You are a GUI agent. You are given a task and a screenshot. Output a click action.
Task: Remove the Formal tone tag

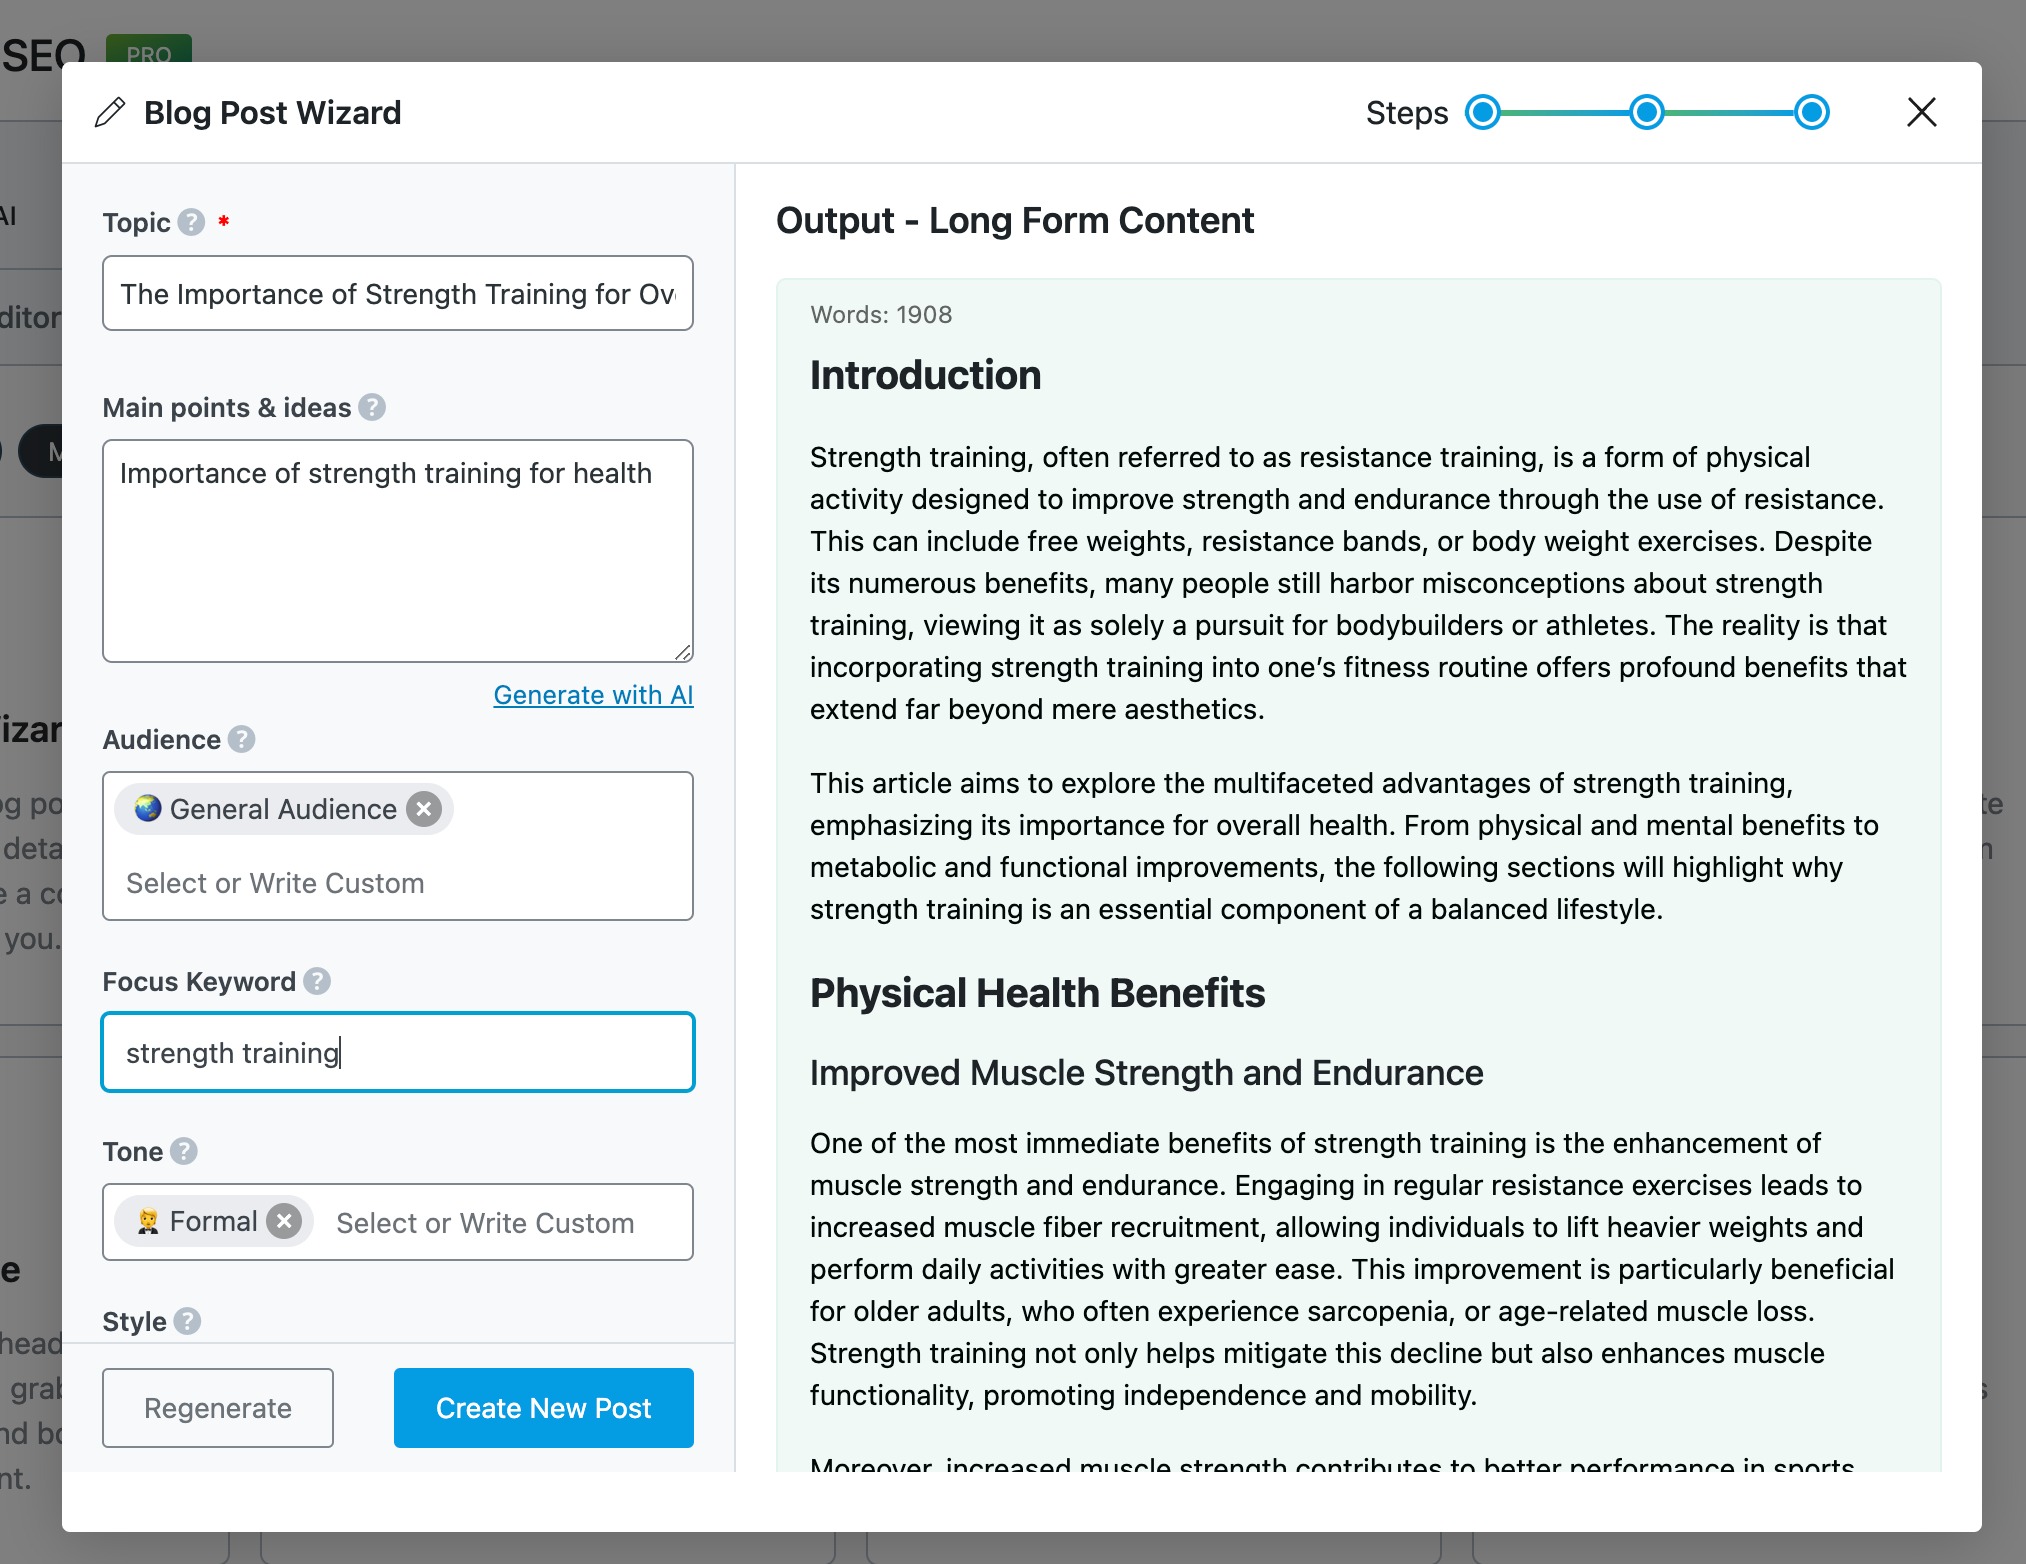click(284, 1222)
